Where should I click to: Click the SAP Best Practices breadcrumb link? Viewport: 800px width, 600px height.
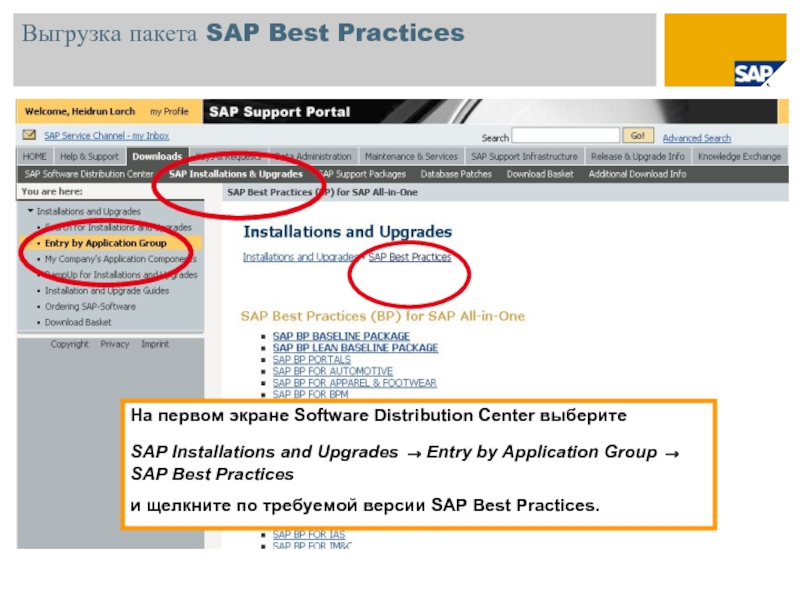[410, 257]
